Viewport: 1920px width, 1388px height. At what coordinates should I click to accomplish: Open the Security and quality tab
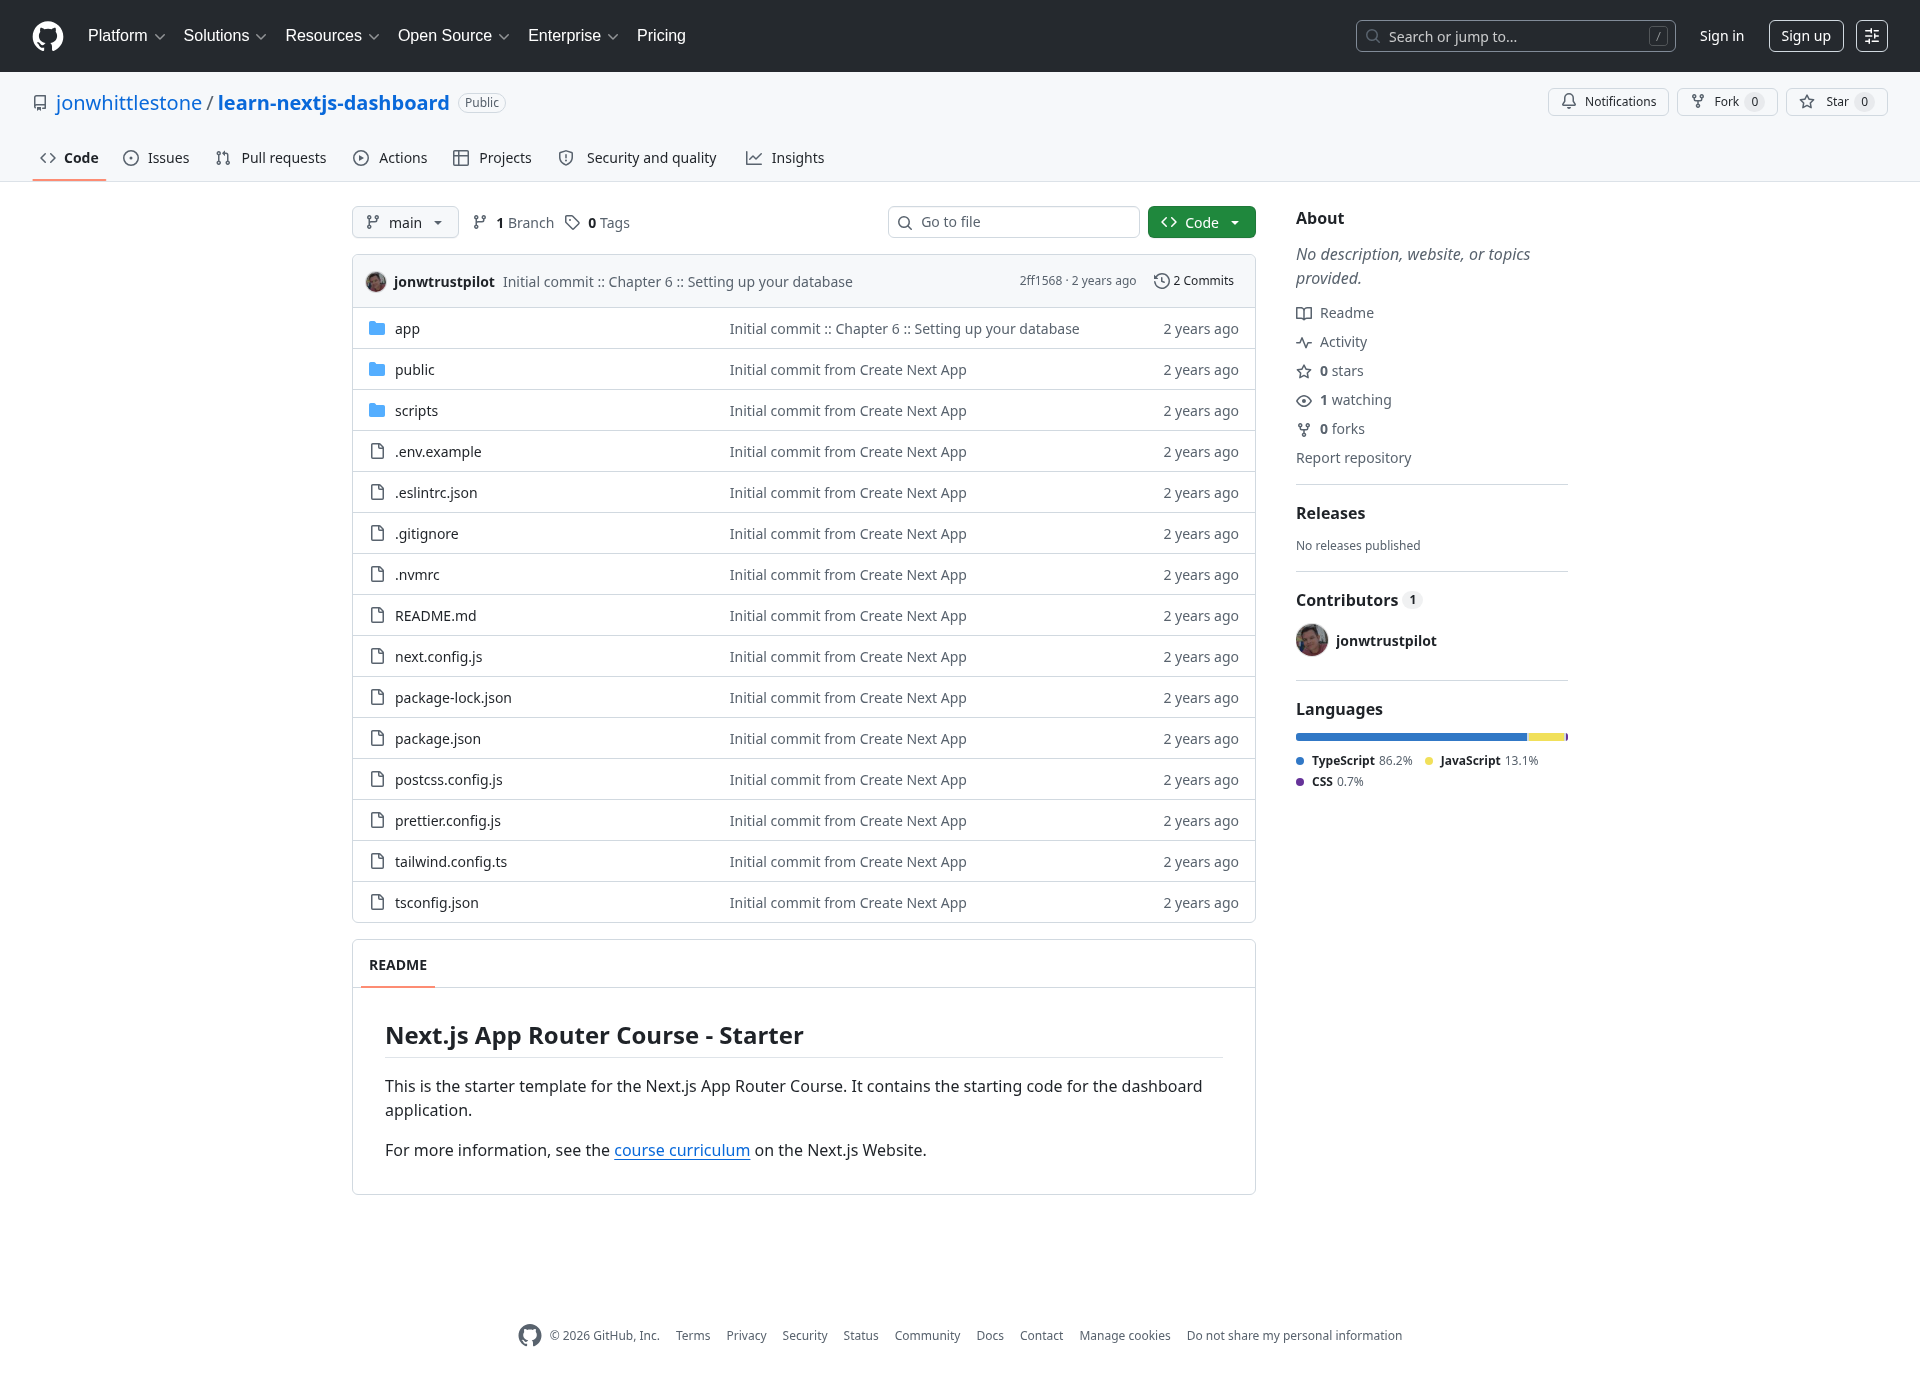pyautogui.click(x=637, y=158)
